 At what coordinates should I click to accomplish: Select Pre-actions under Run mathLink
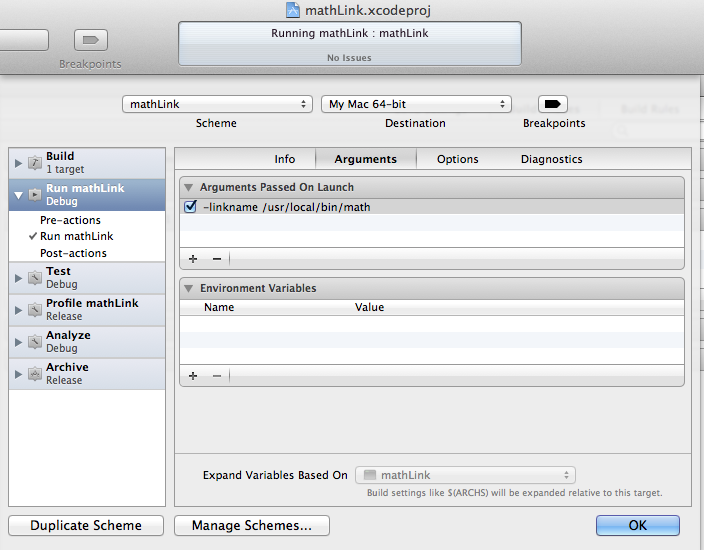click(70, 220)
